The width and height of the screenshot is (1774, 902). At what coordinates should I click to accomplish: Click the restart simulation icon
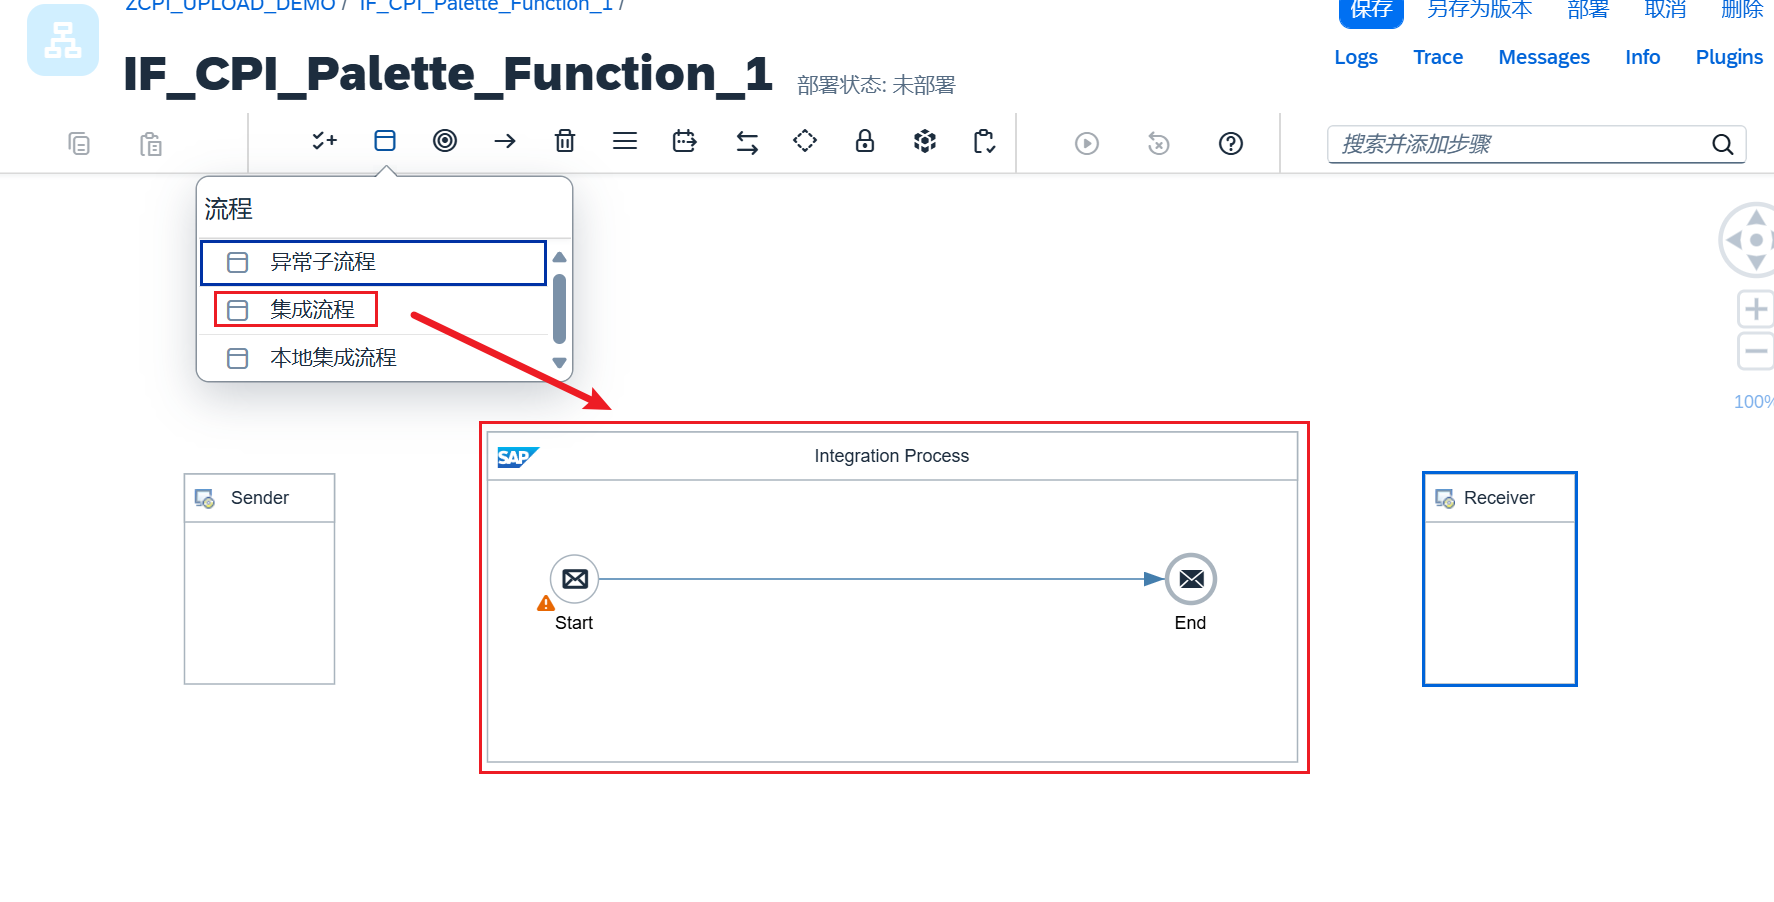click(1157, 143)
